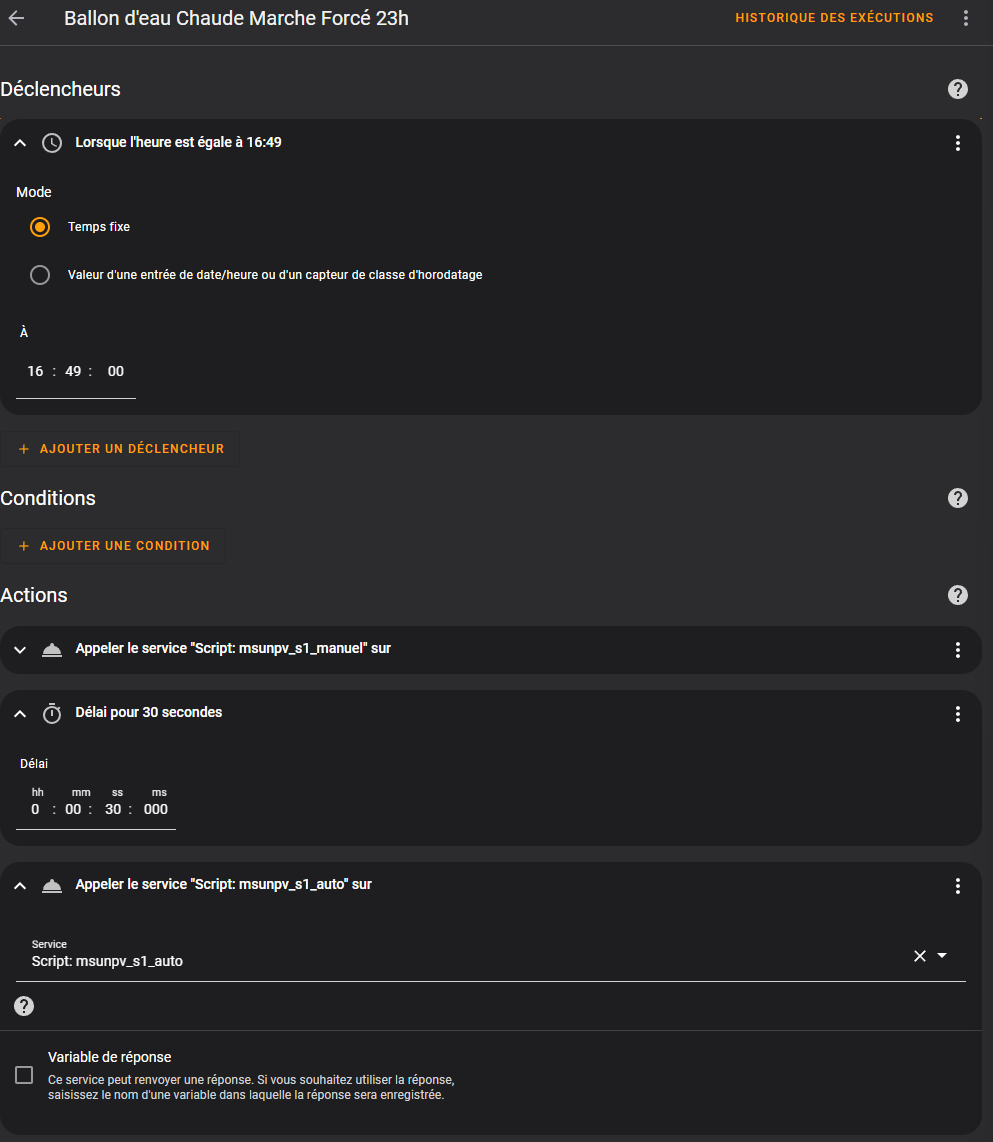The height and width of the screenshot is (1142, 993).
Task: Clear the selected service with the X
Action: tap(920, 956)
